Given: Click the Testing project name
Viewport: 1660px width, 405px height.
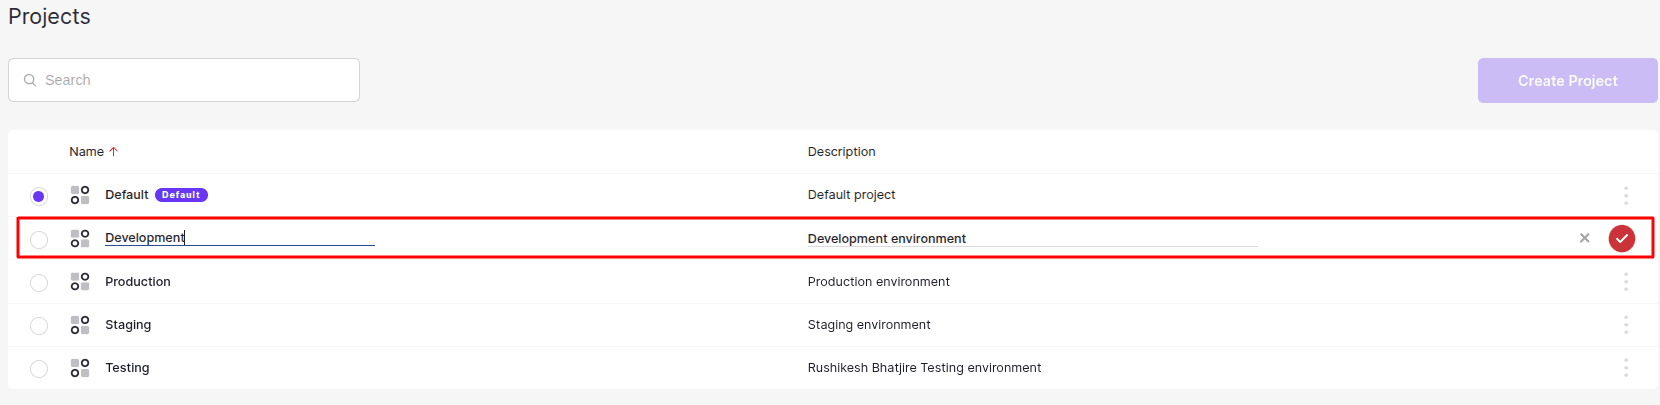Looking at the screenshot, I should pos(127,368).
